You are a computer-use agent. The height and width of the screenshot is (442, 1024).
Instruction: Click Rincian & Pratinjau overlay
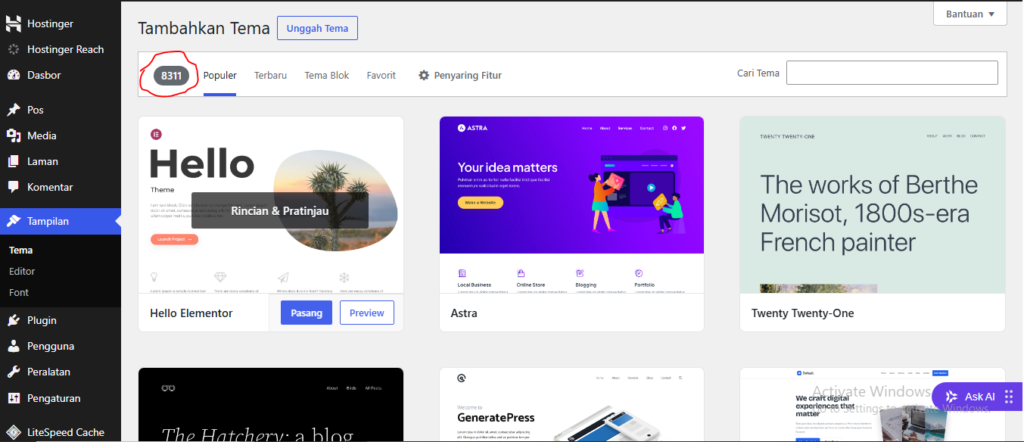point(280,211)
